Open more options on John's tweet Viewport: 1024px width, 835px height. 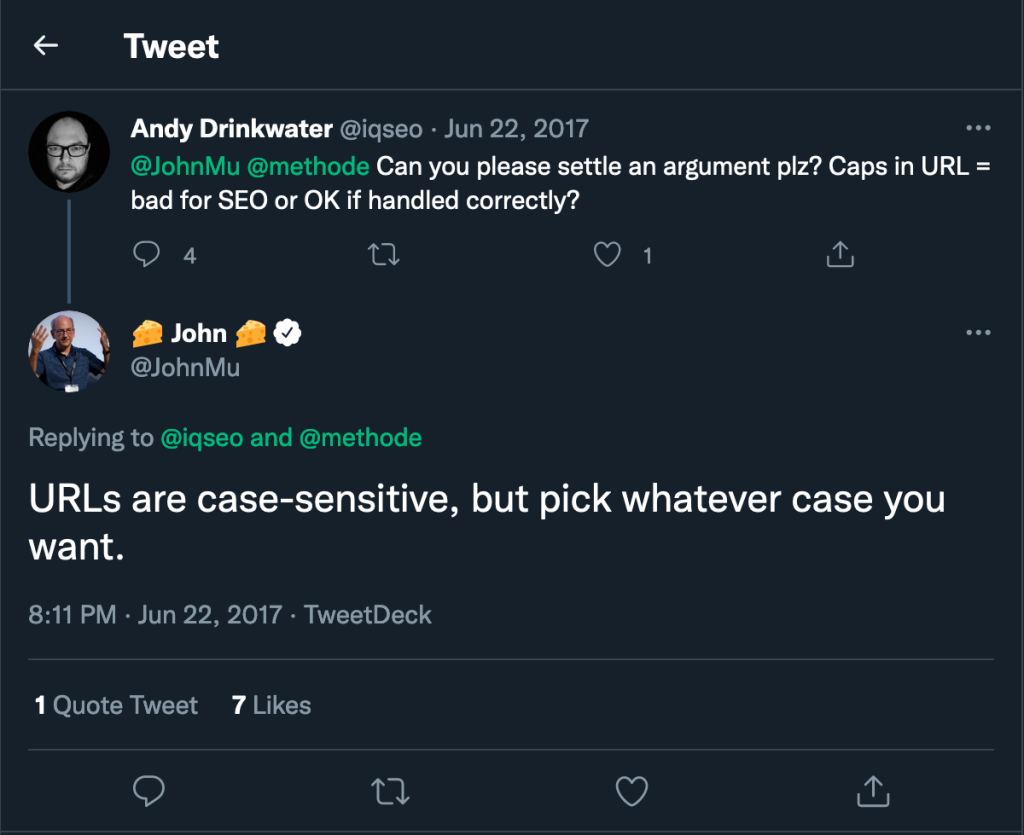978,332
